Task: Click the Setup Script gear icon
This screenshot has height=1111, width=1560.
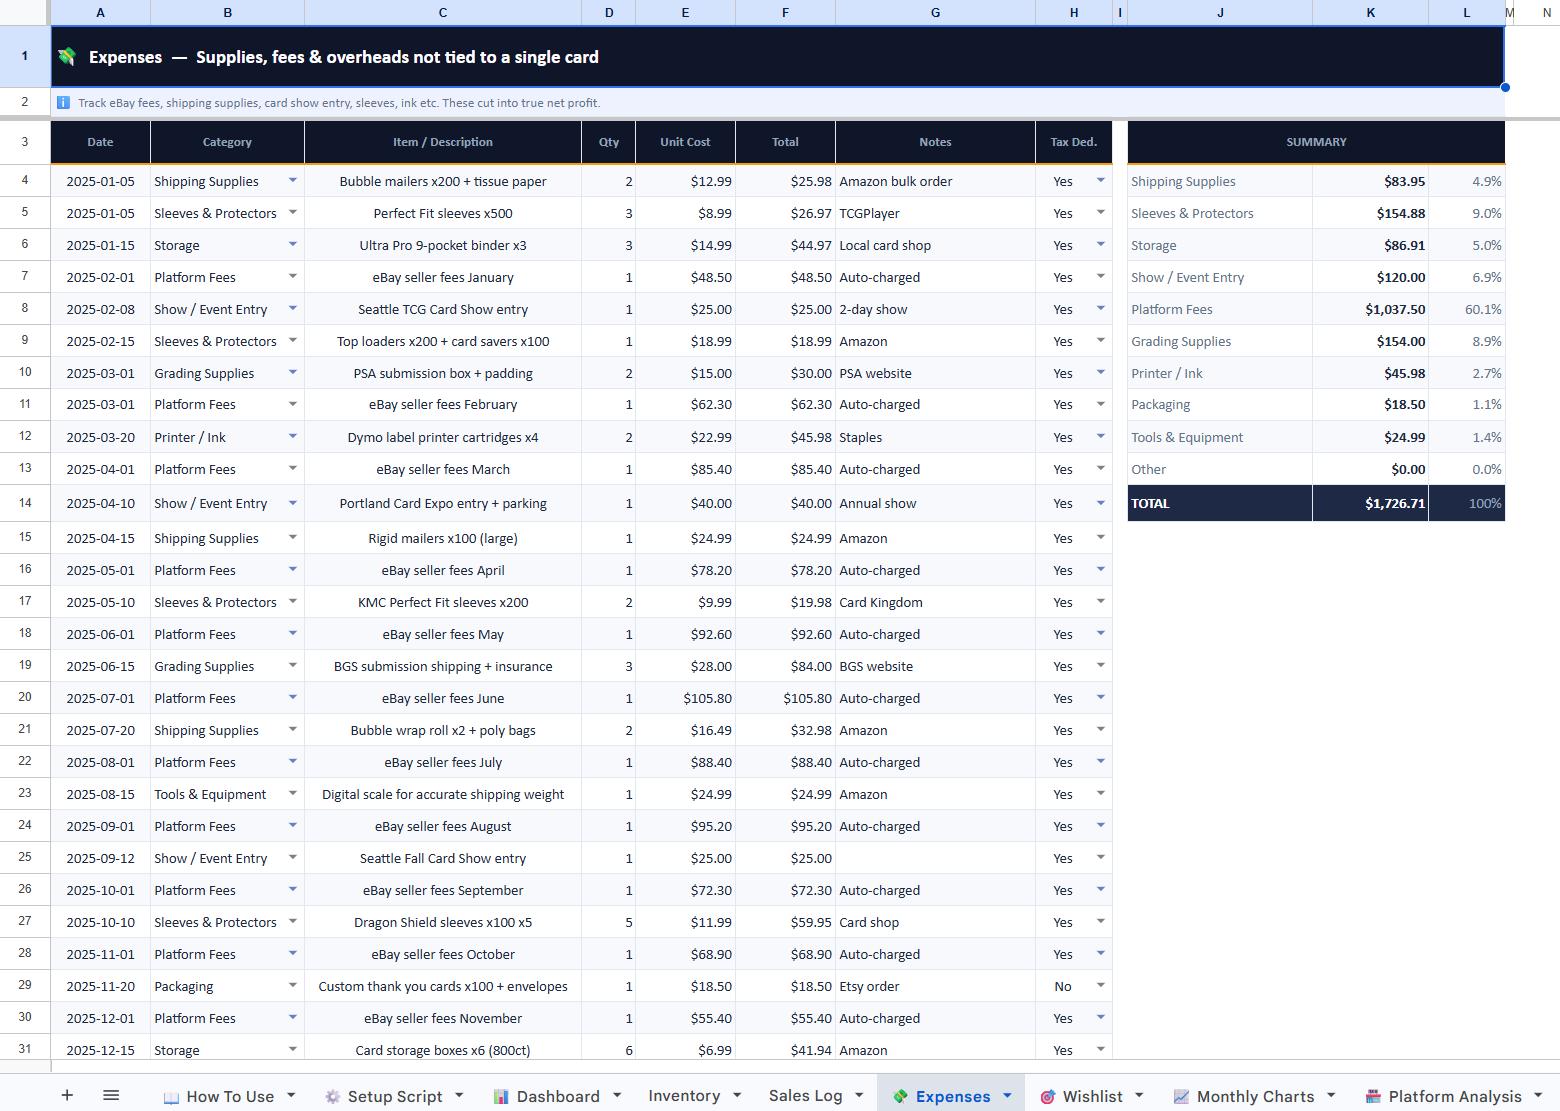Action: (x=332, y=1097)
